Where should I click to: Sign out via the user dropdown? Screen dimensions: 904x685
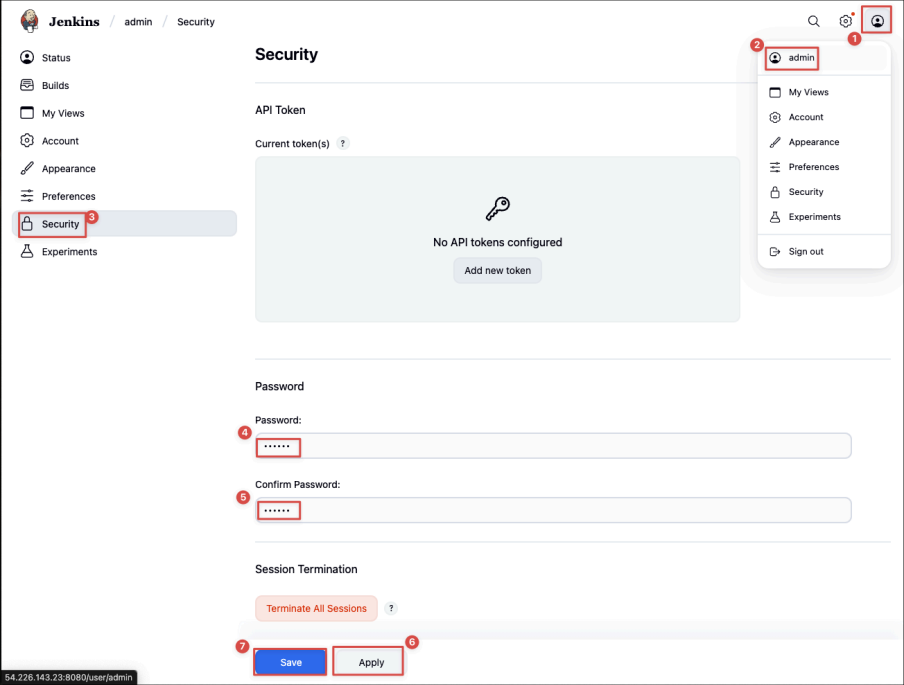824,251
